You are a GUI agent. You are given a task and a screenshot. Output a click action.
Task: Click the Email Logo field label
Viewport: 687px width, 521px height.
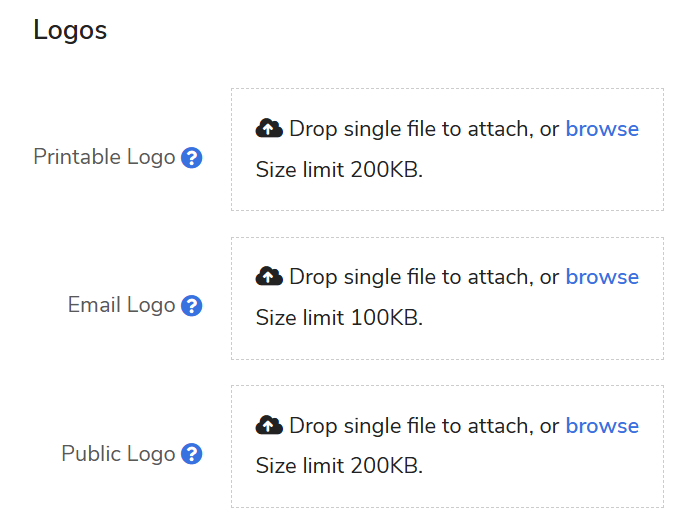pos(121,306)
